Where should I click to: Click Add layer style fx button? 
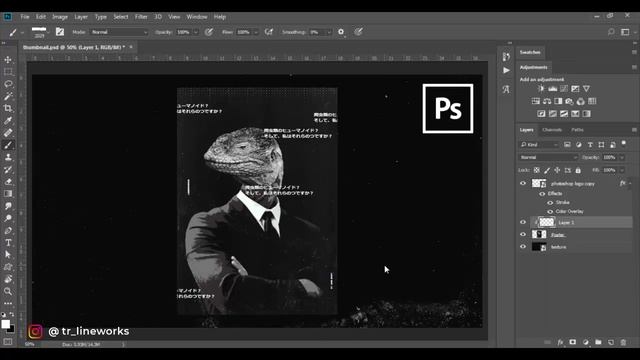pos(560,342)
